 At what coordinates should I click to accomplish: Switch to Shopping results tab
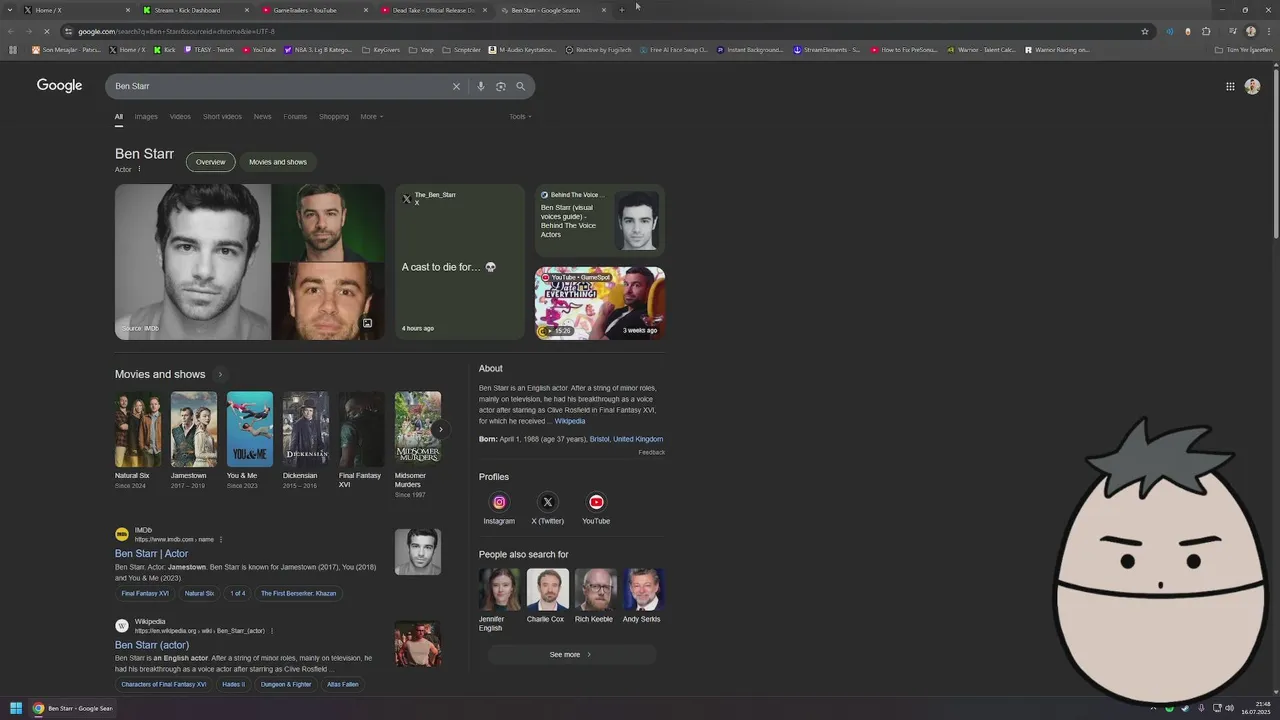point(334,116)
